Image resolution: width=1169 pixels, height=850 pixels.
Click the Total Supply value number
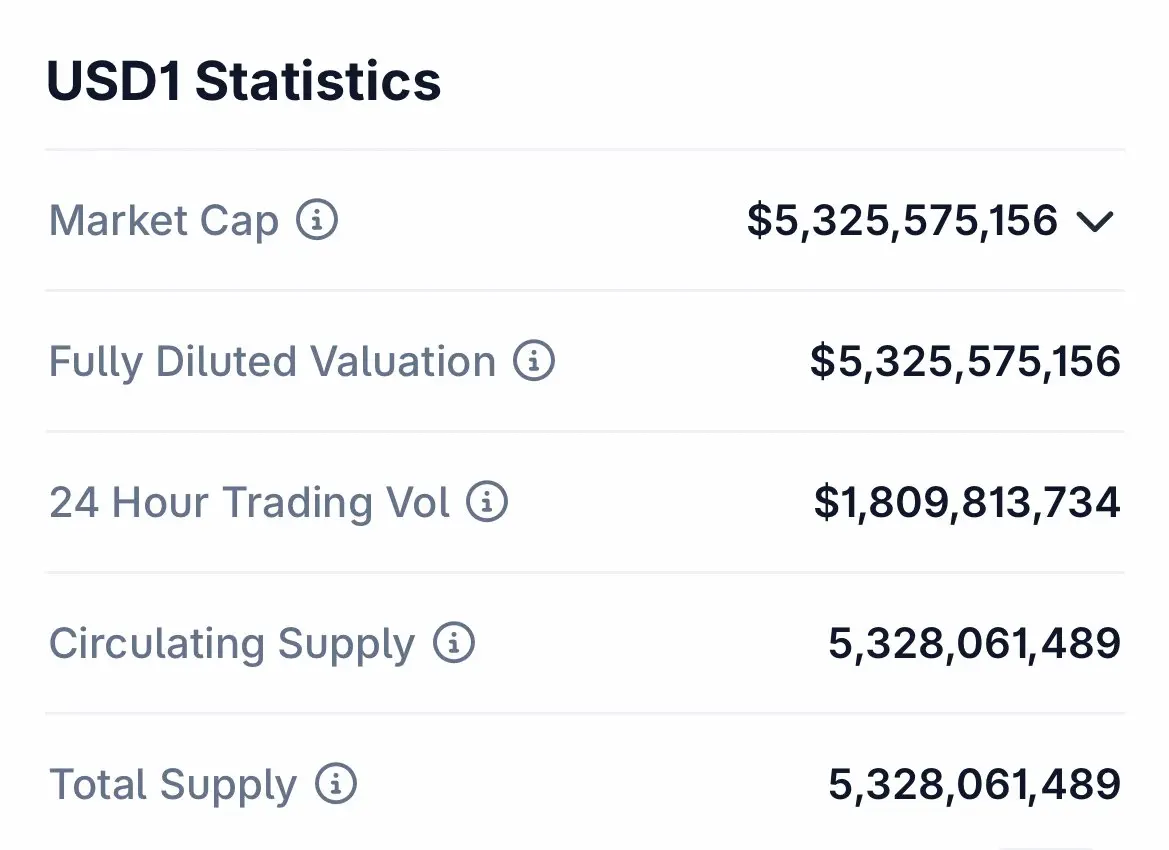974,785
